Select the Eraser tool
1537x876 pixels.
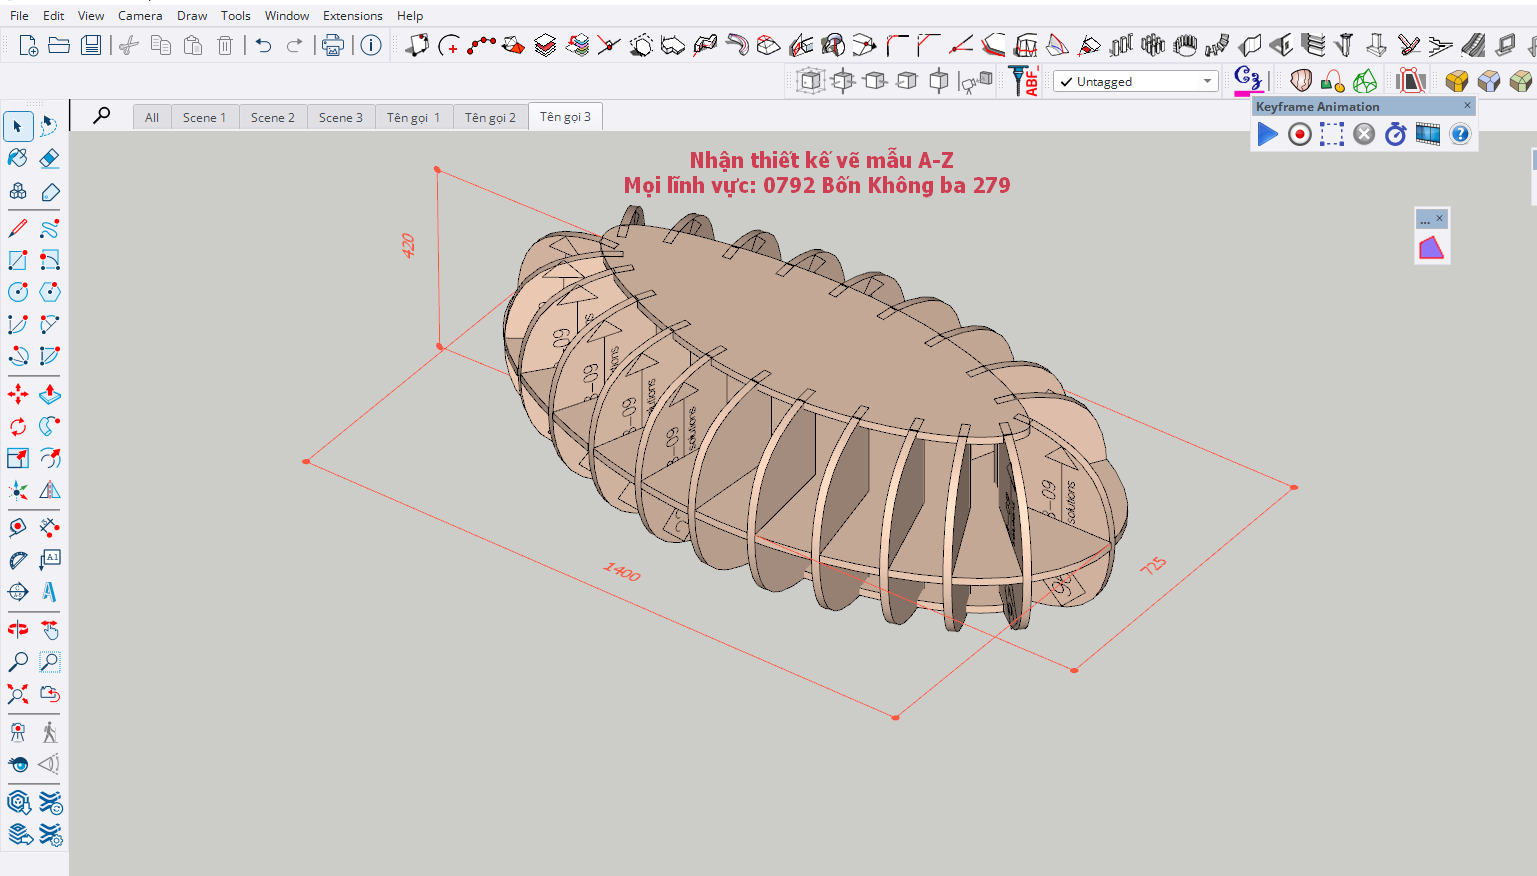pyautogui.click(x=49, y=158)
